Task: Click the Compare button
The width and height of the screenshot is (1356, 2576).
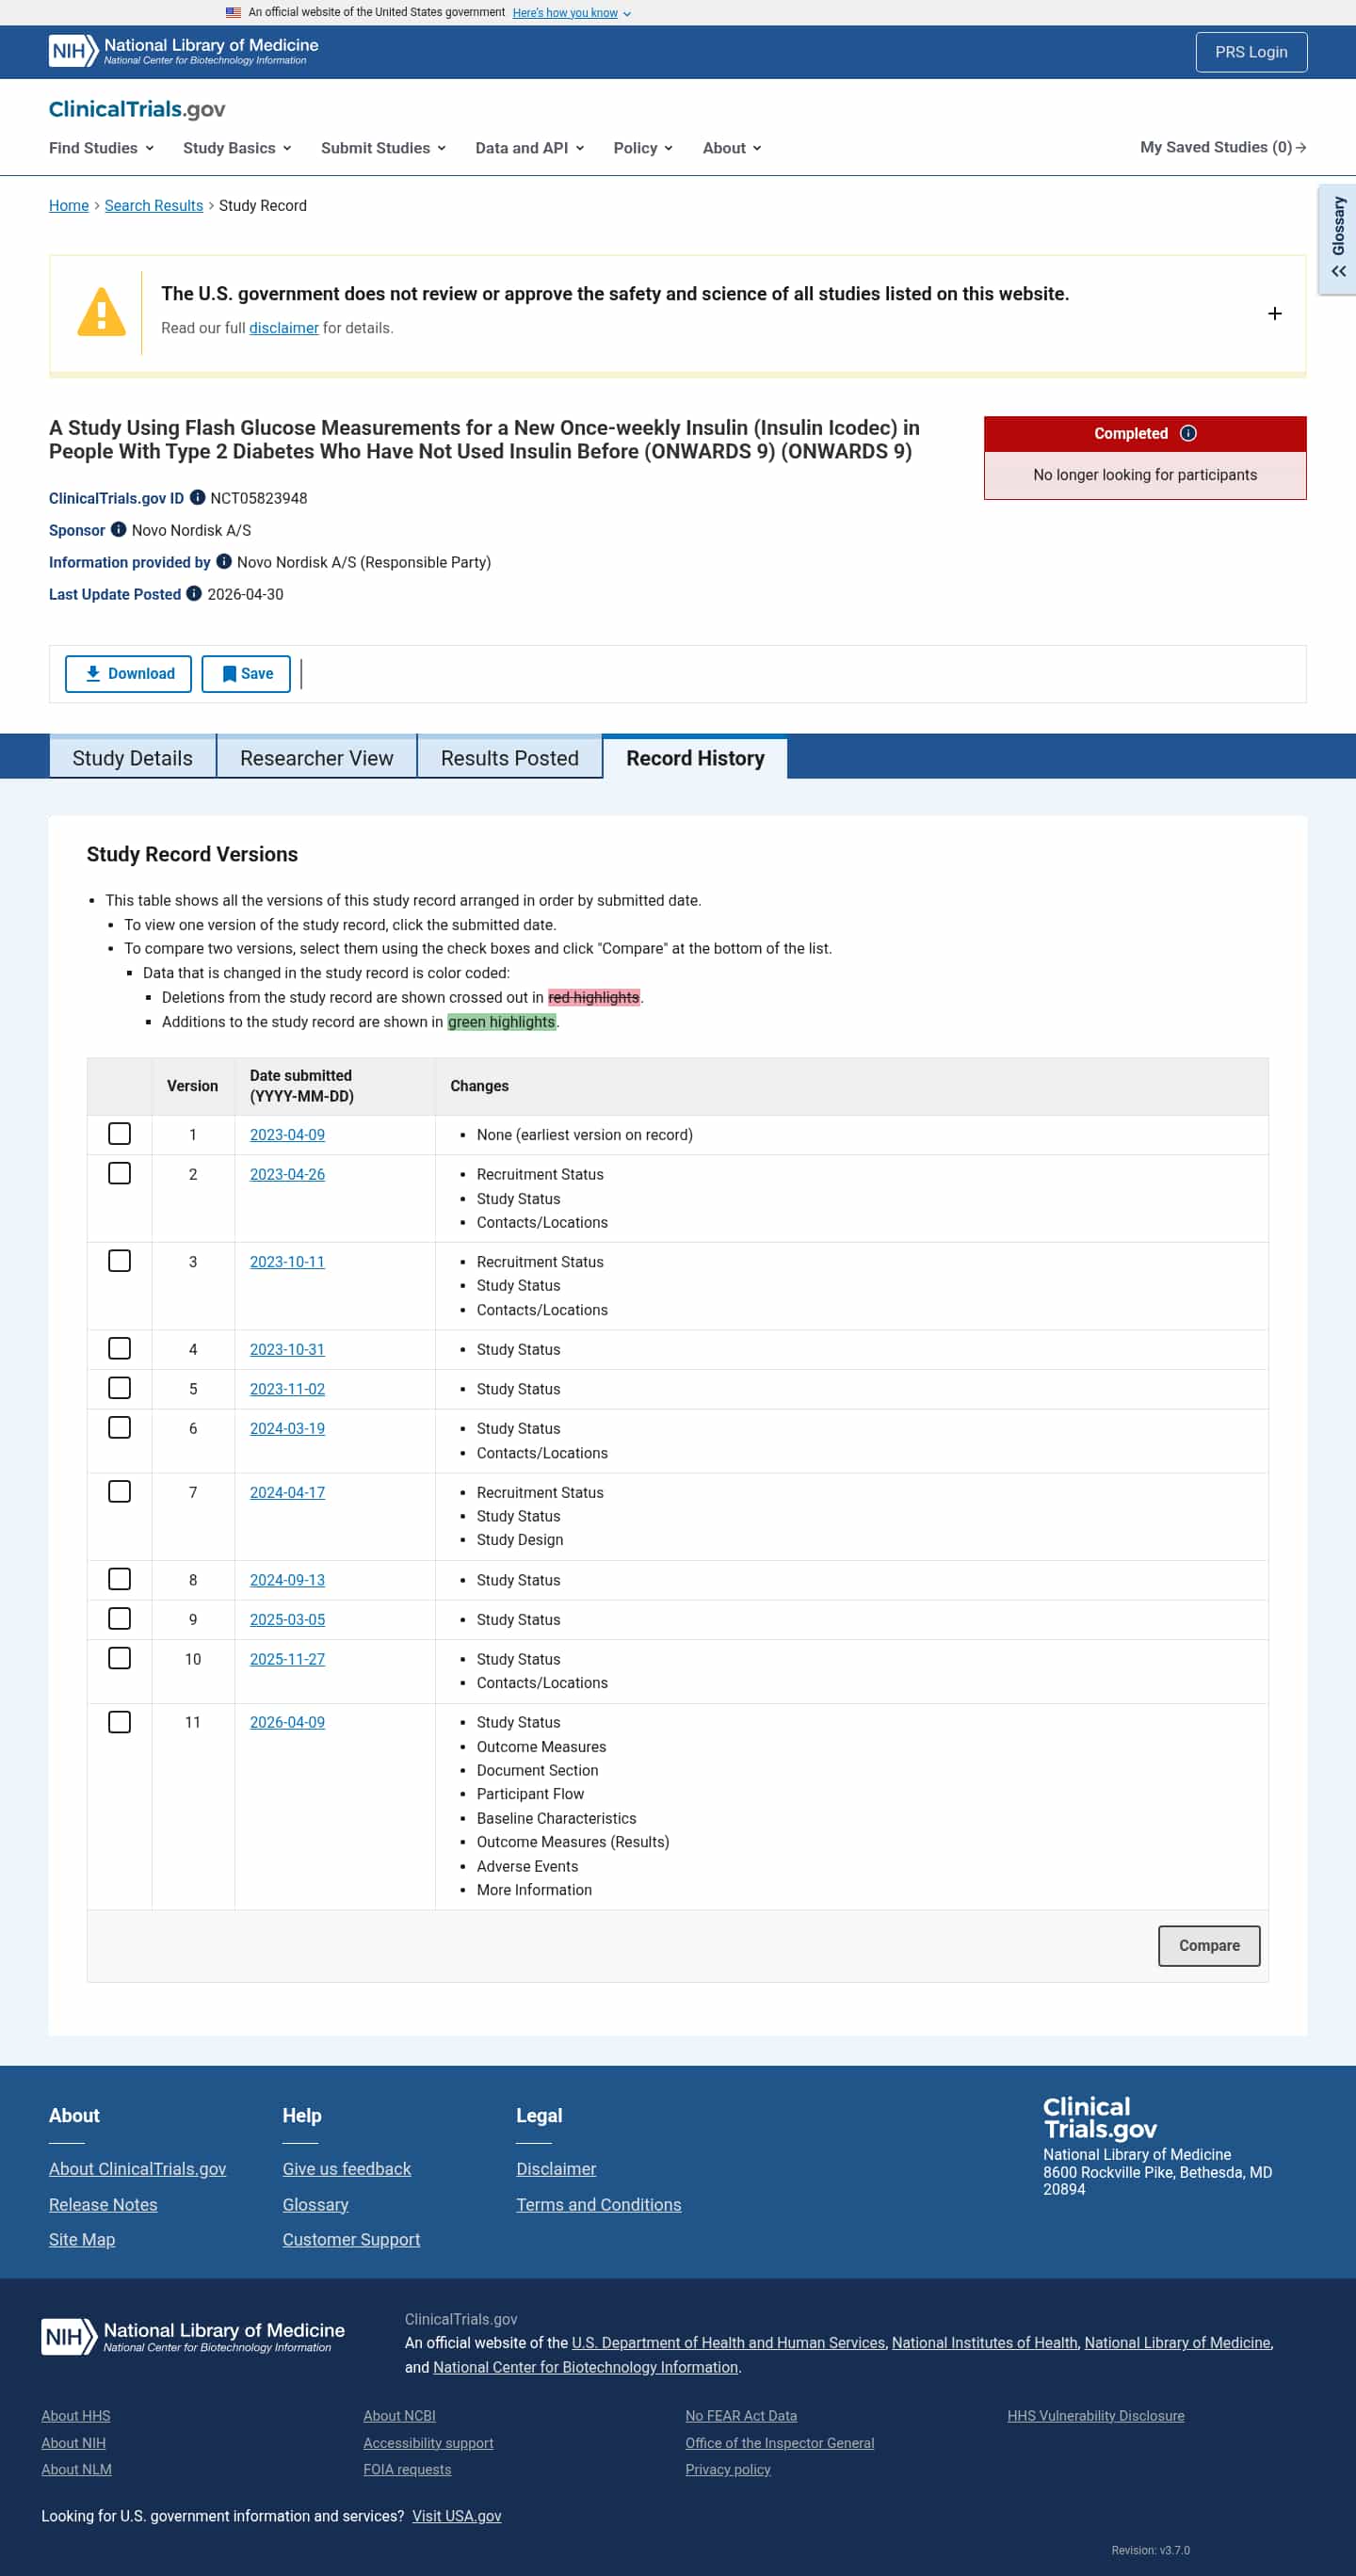Action: click(1208, 1945)
